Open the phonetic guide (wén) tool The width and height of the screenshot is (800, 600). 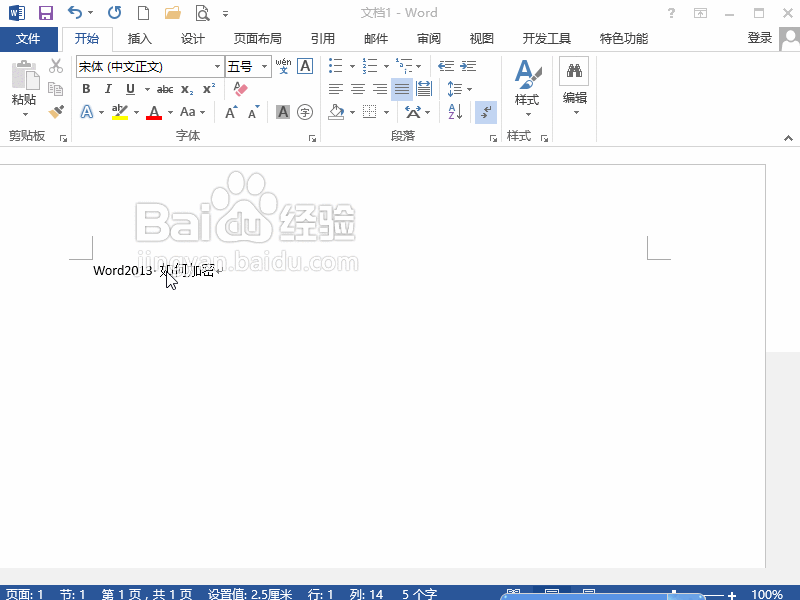point(283,66)
